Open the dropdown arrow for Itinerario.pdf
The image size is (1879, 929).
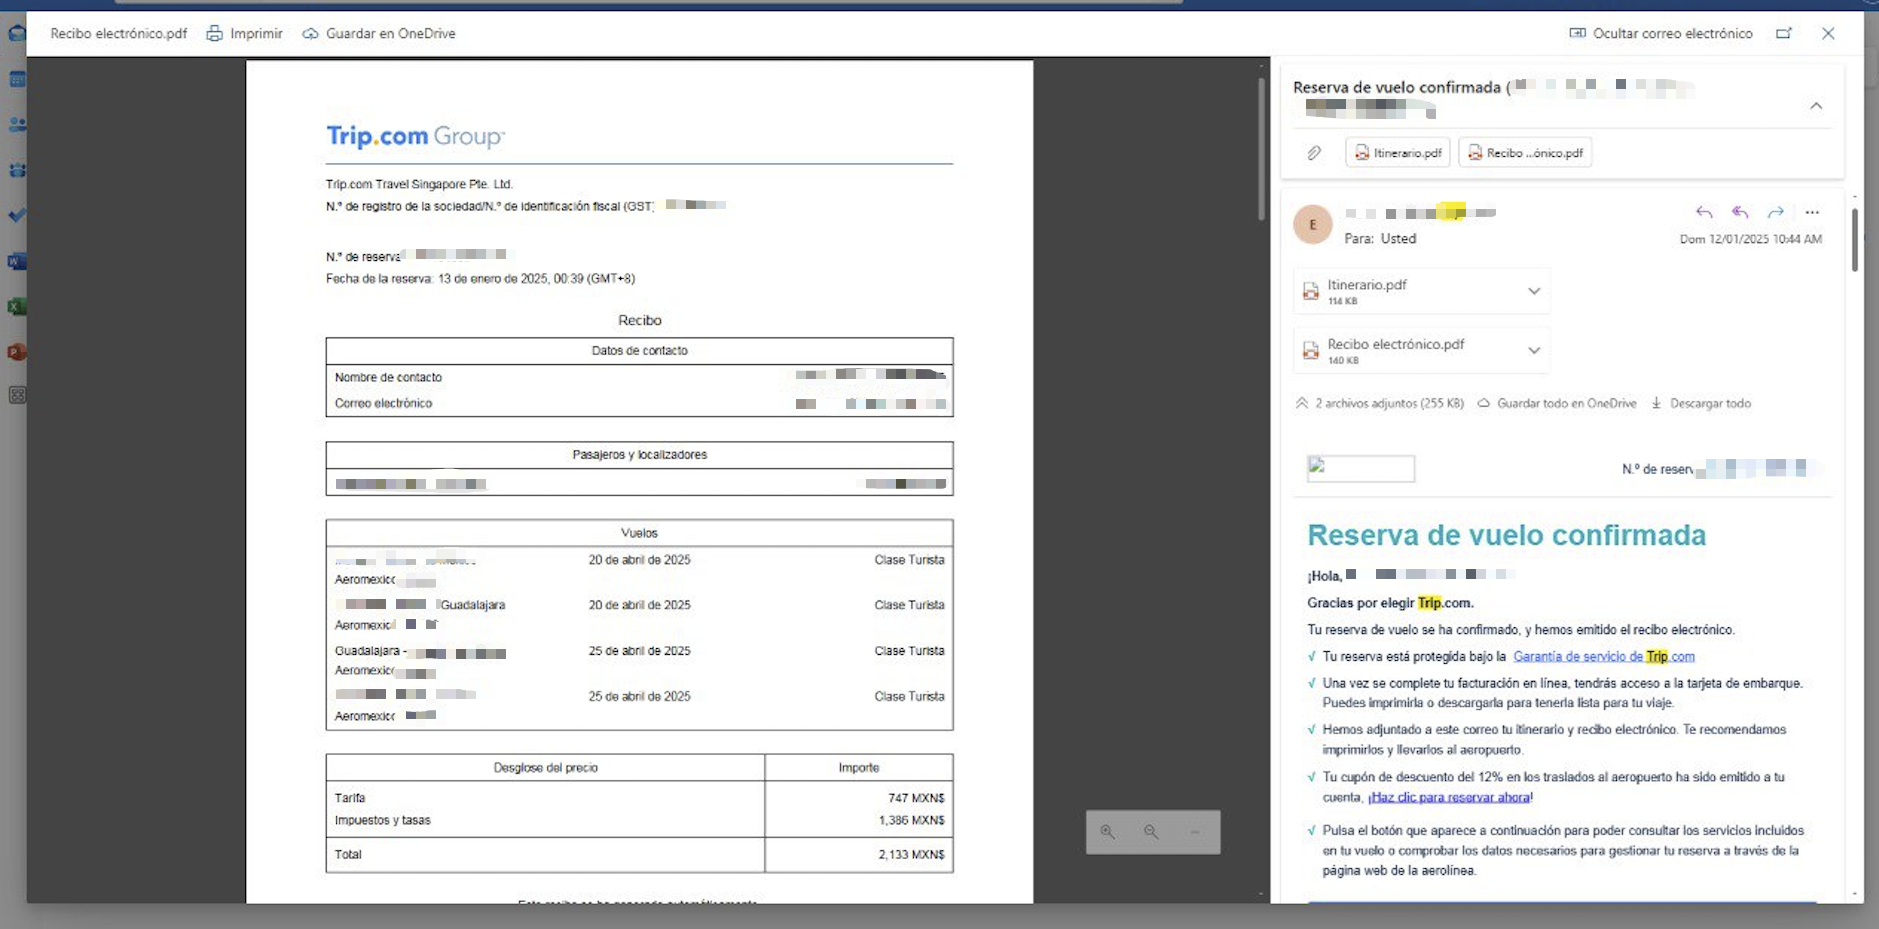1534,291
